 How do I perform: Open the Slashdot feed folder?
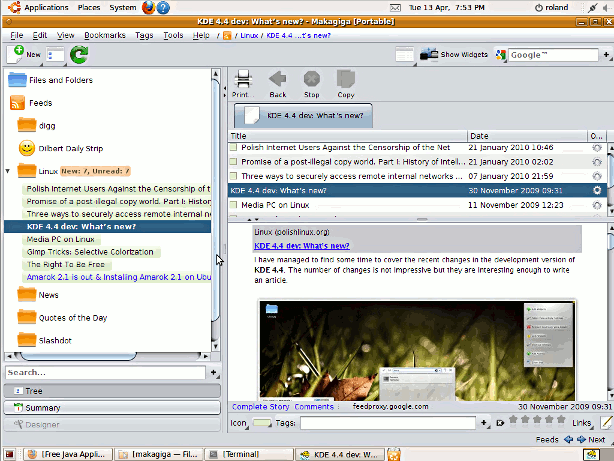(27, 340)
